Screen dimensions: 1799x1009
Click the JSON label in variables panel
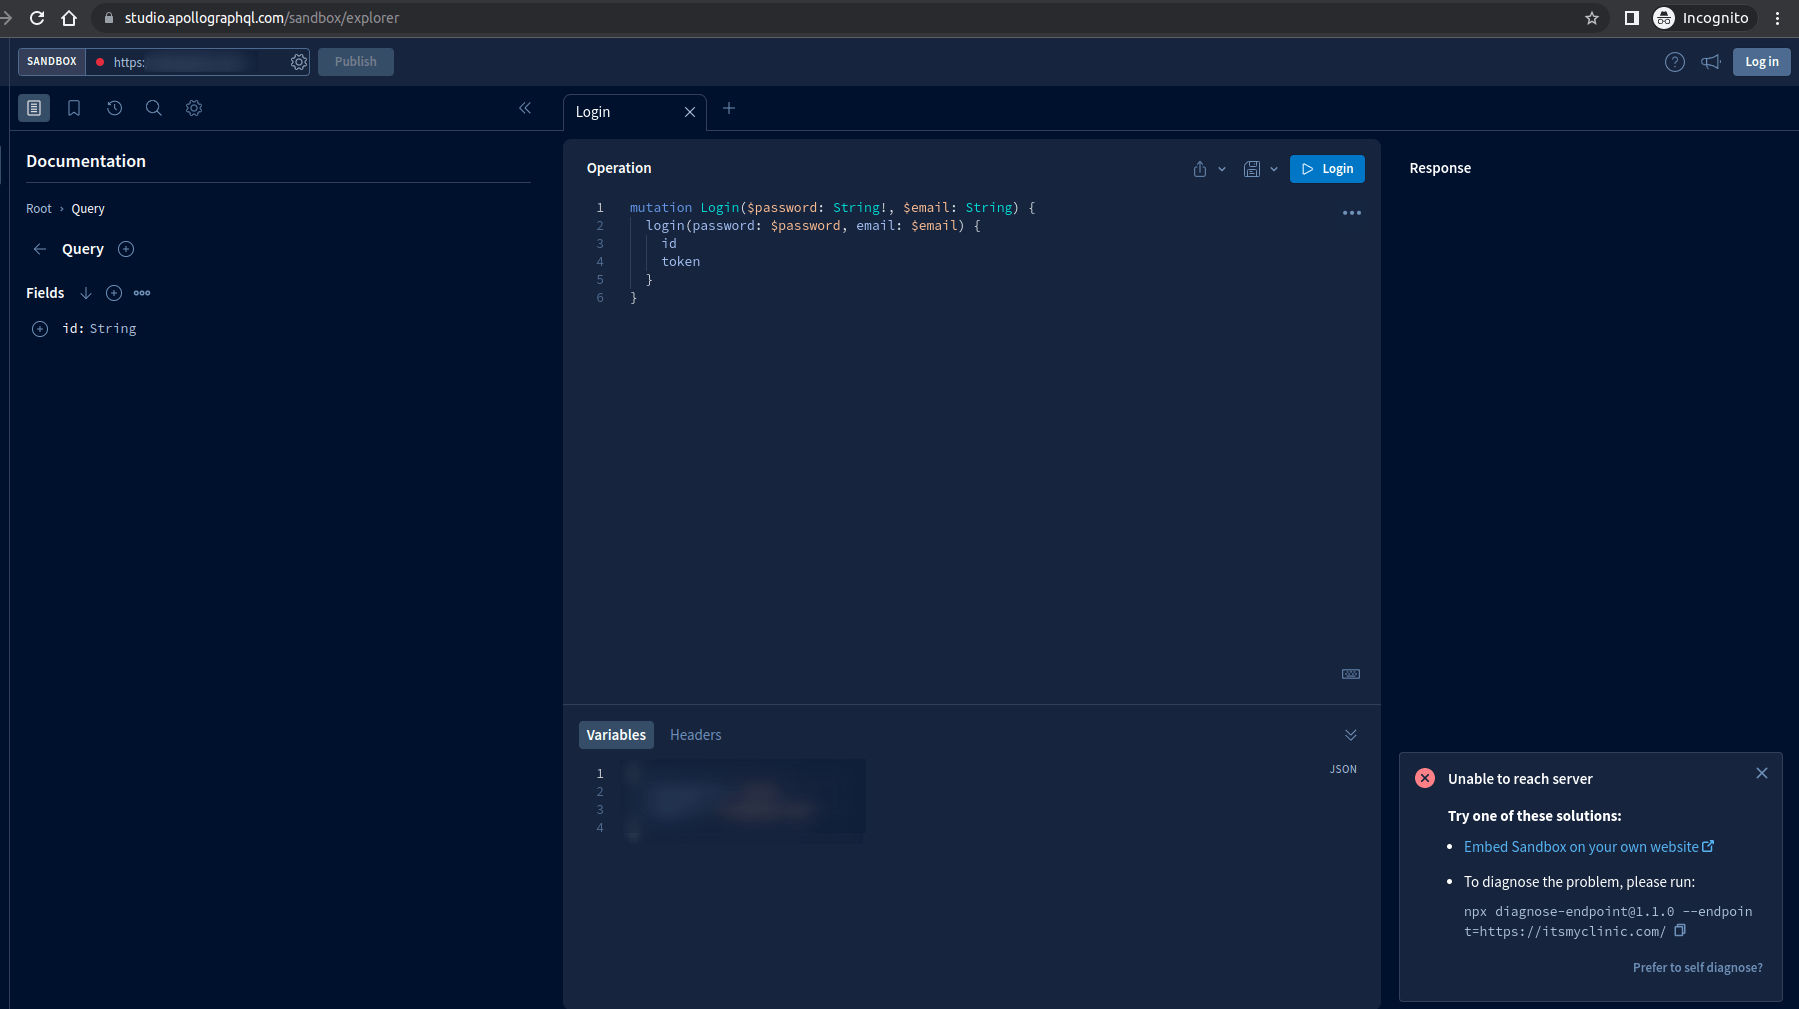1343,769
